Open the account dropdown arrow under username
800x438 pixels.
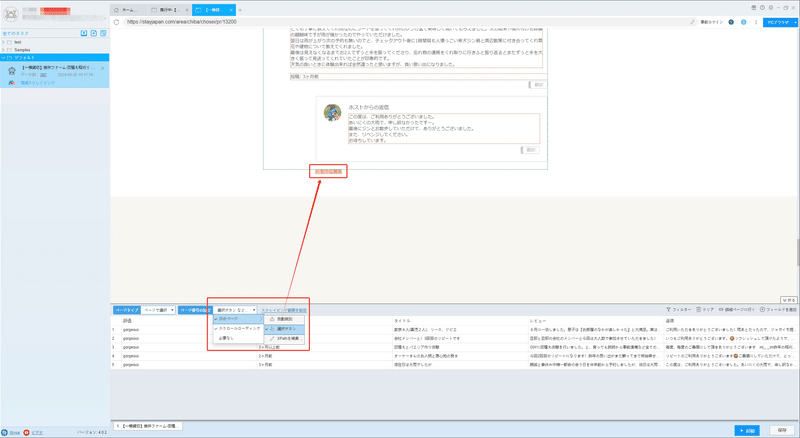click(106, 18)
